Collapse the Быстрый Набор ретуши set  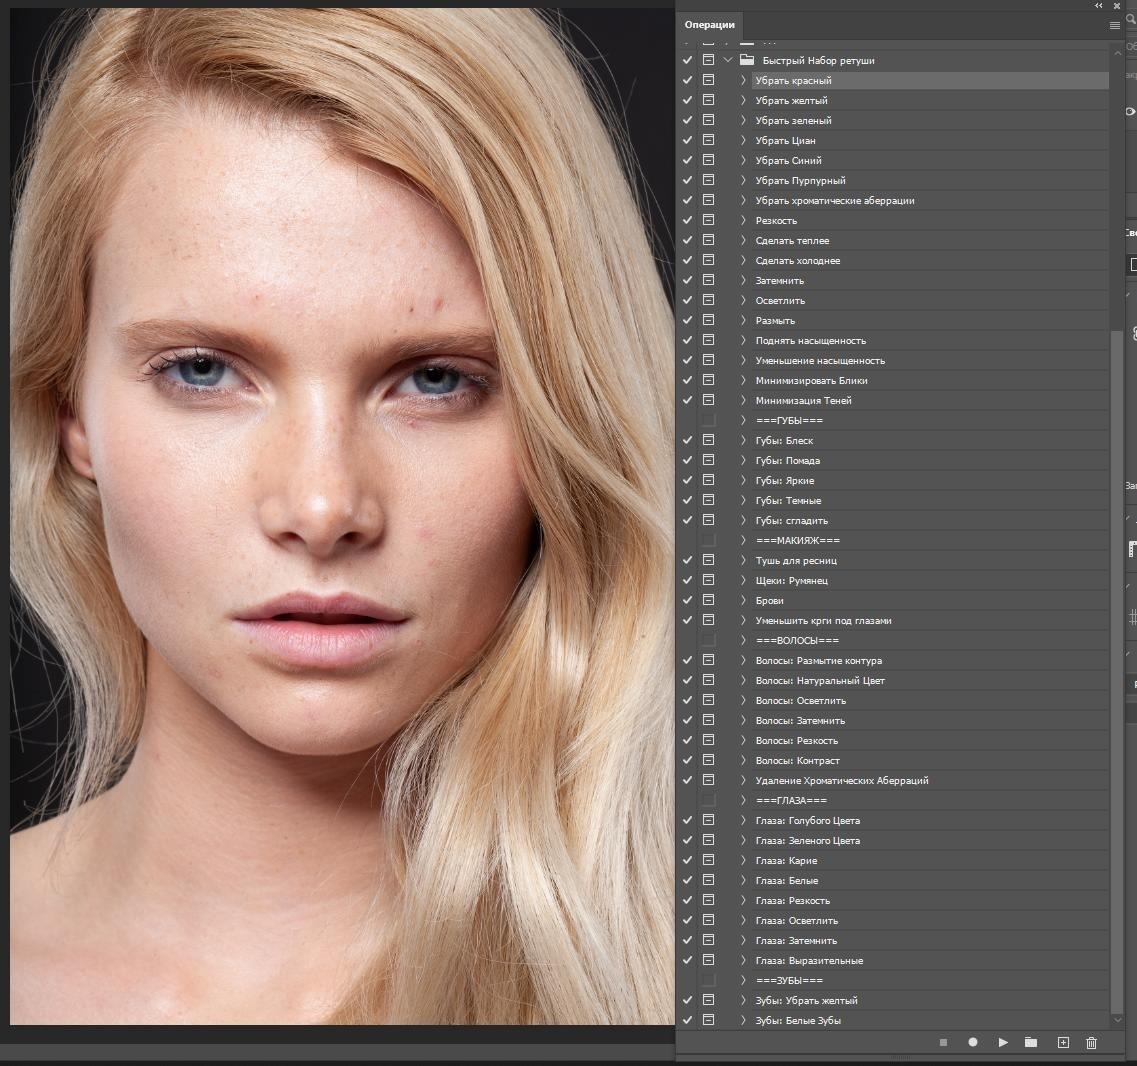728,60
